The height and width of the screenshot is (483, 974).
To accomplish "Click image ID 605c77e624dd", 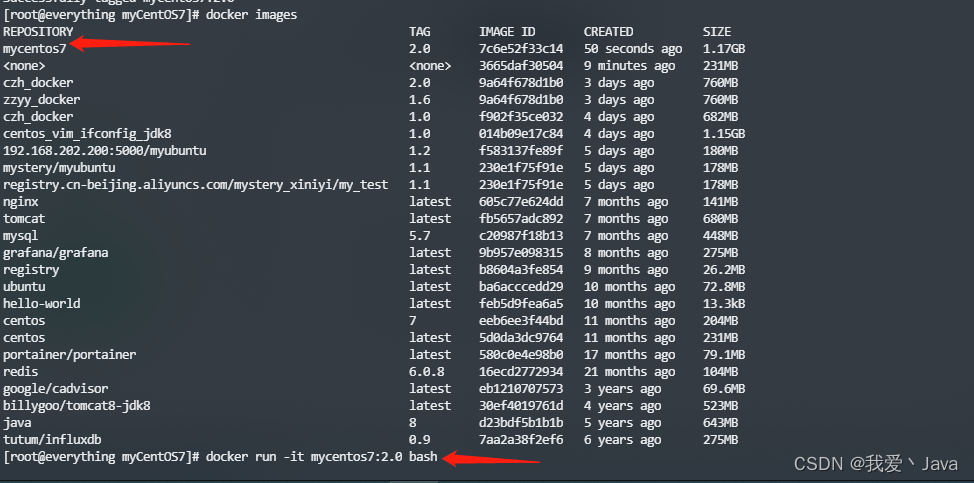I will [521, 201].
